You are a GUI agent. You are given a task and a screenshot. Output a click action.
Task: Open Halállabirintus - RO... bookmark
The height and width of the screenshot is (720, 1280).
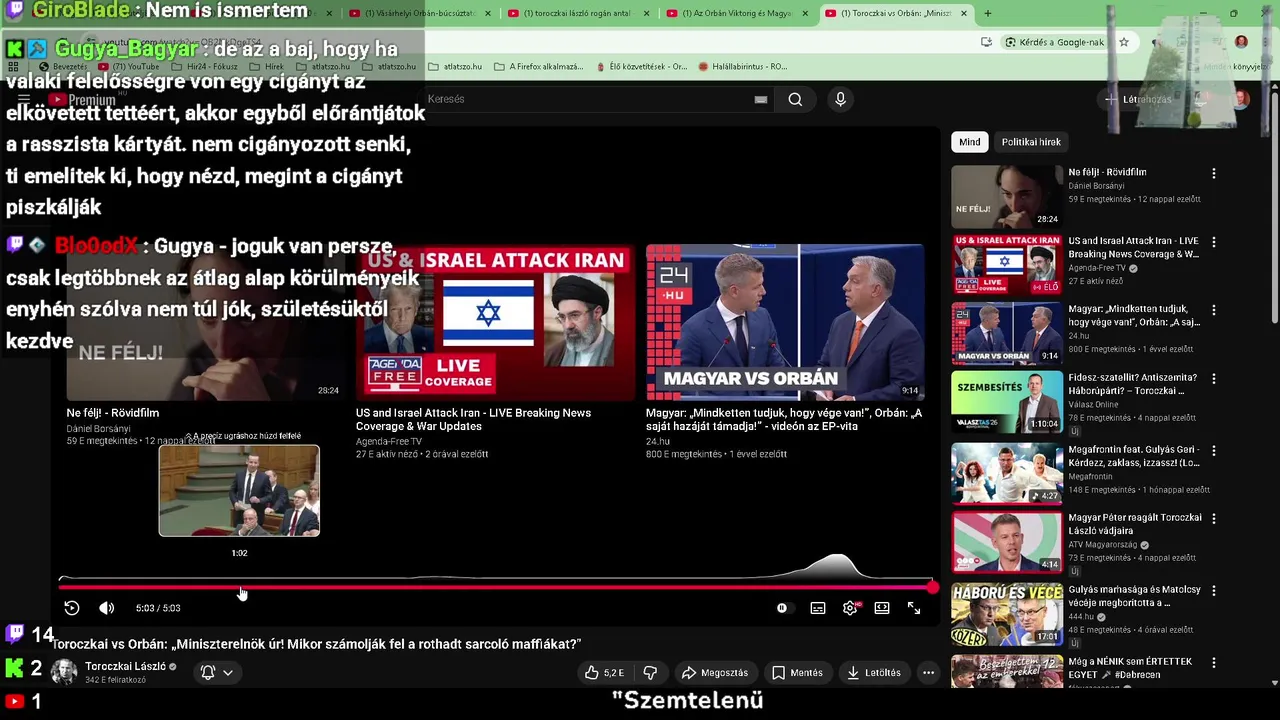743,67
